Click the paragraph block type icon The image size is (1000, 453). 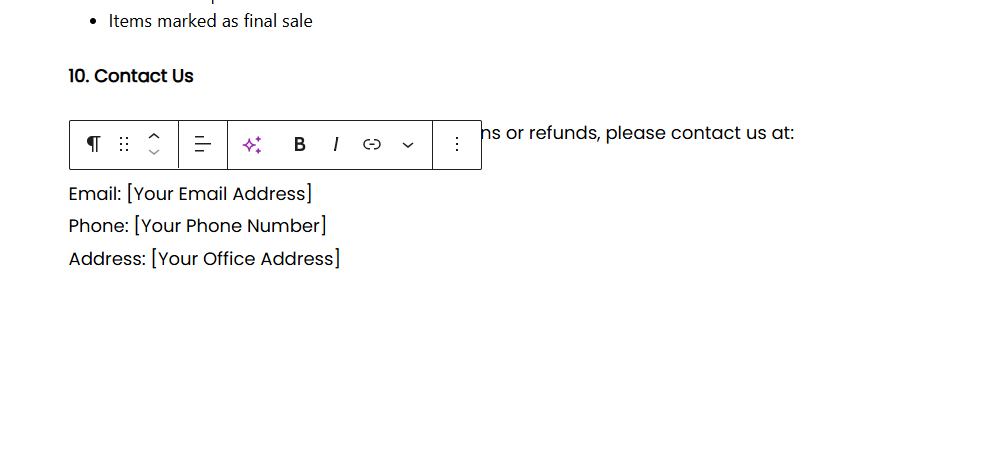pyautogui.click(x=93, y=144)
